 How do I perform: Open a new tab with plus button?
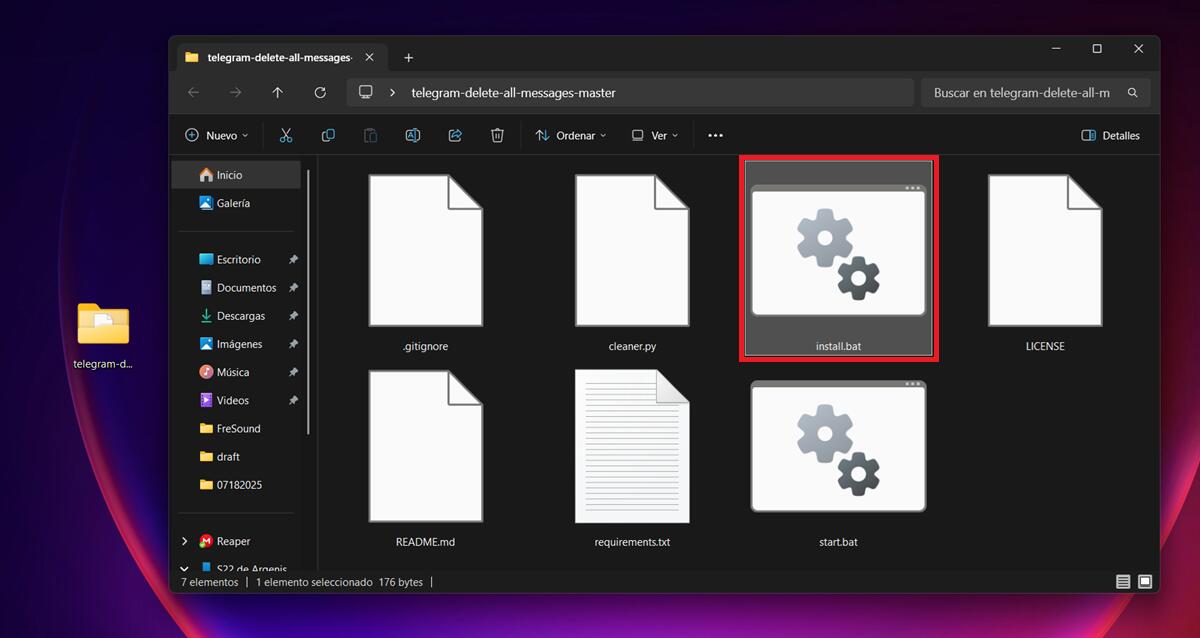[408, 57]
